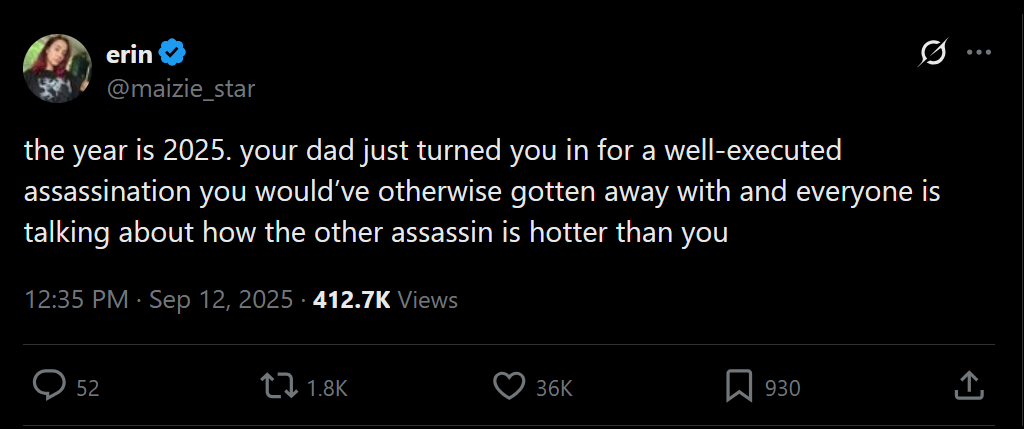Image resolution: width=1024 pixels, height=429 pixels.
Task: Click the bold 412.7K view count number
Action: [351, 299]
